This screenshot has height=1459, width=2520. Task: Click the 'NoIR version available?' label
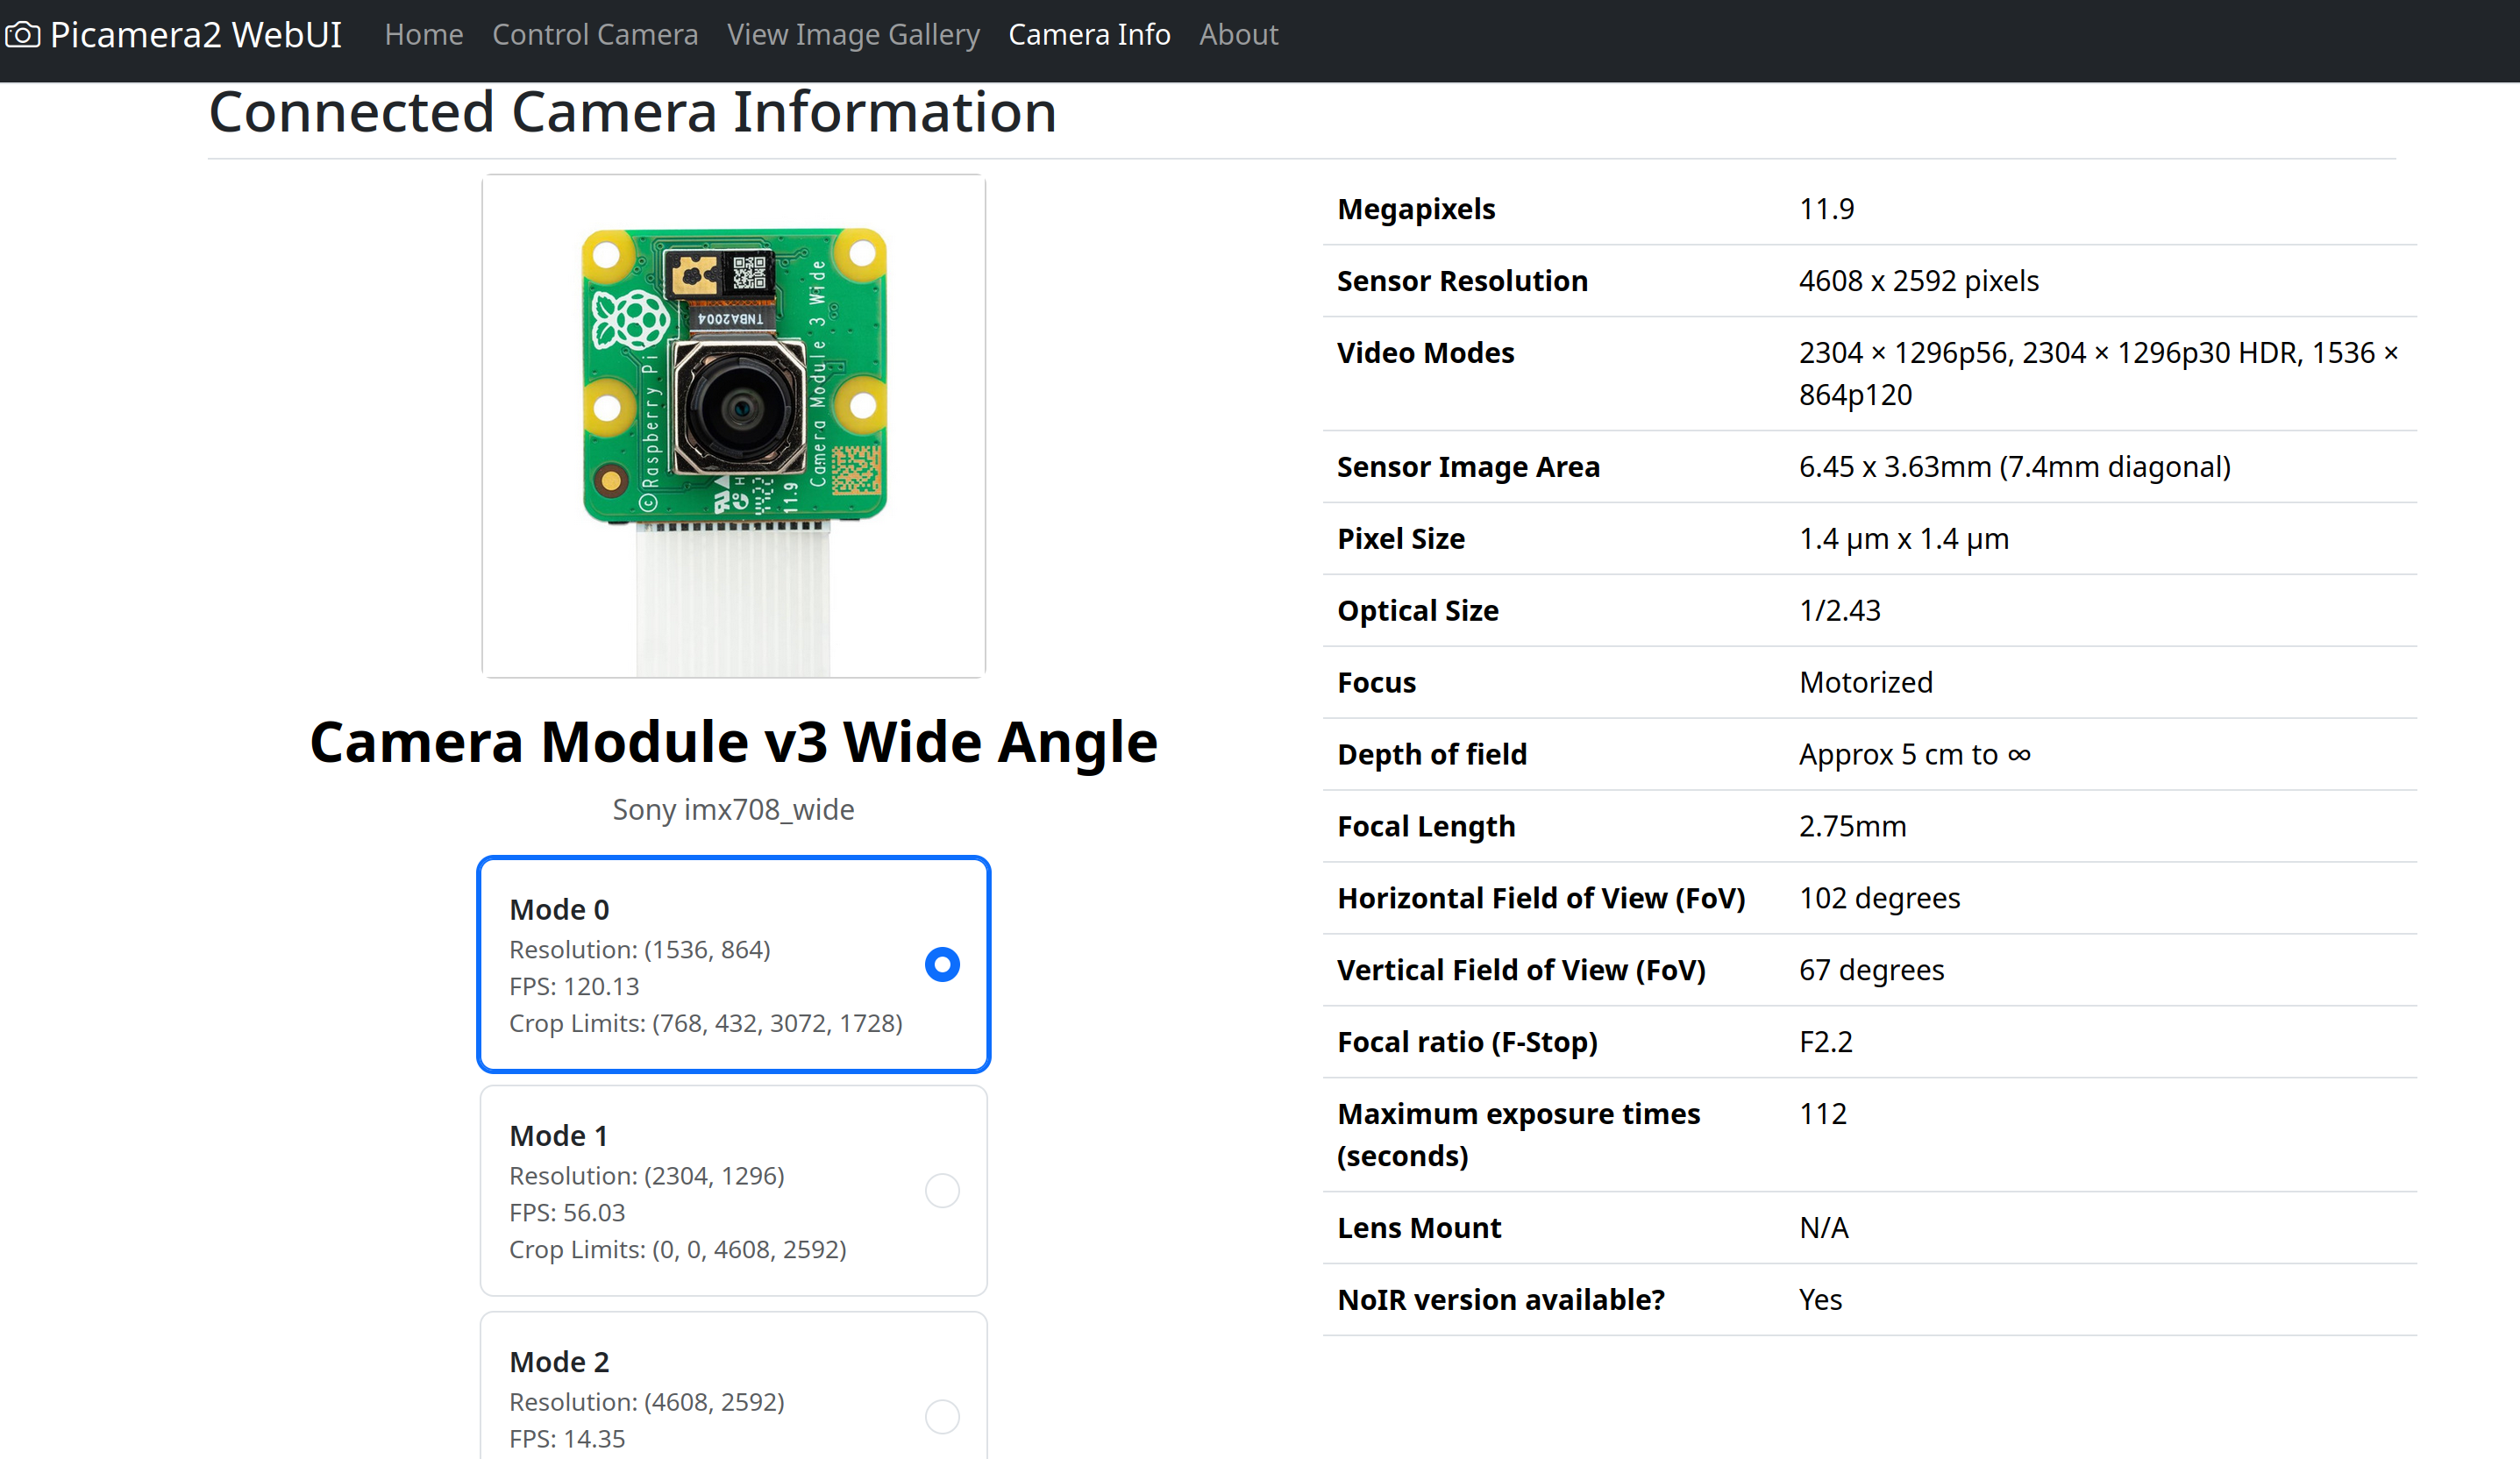click(1501, 1300)
